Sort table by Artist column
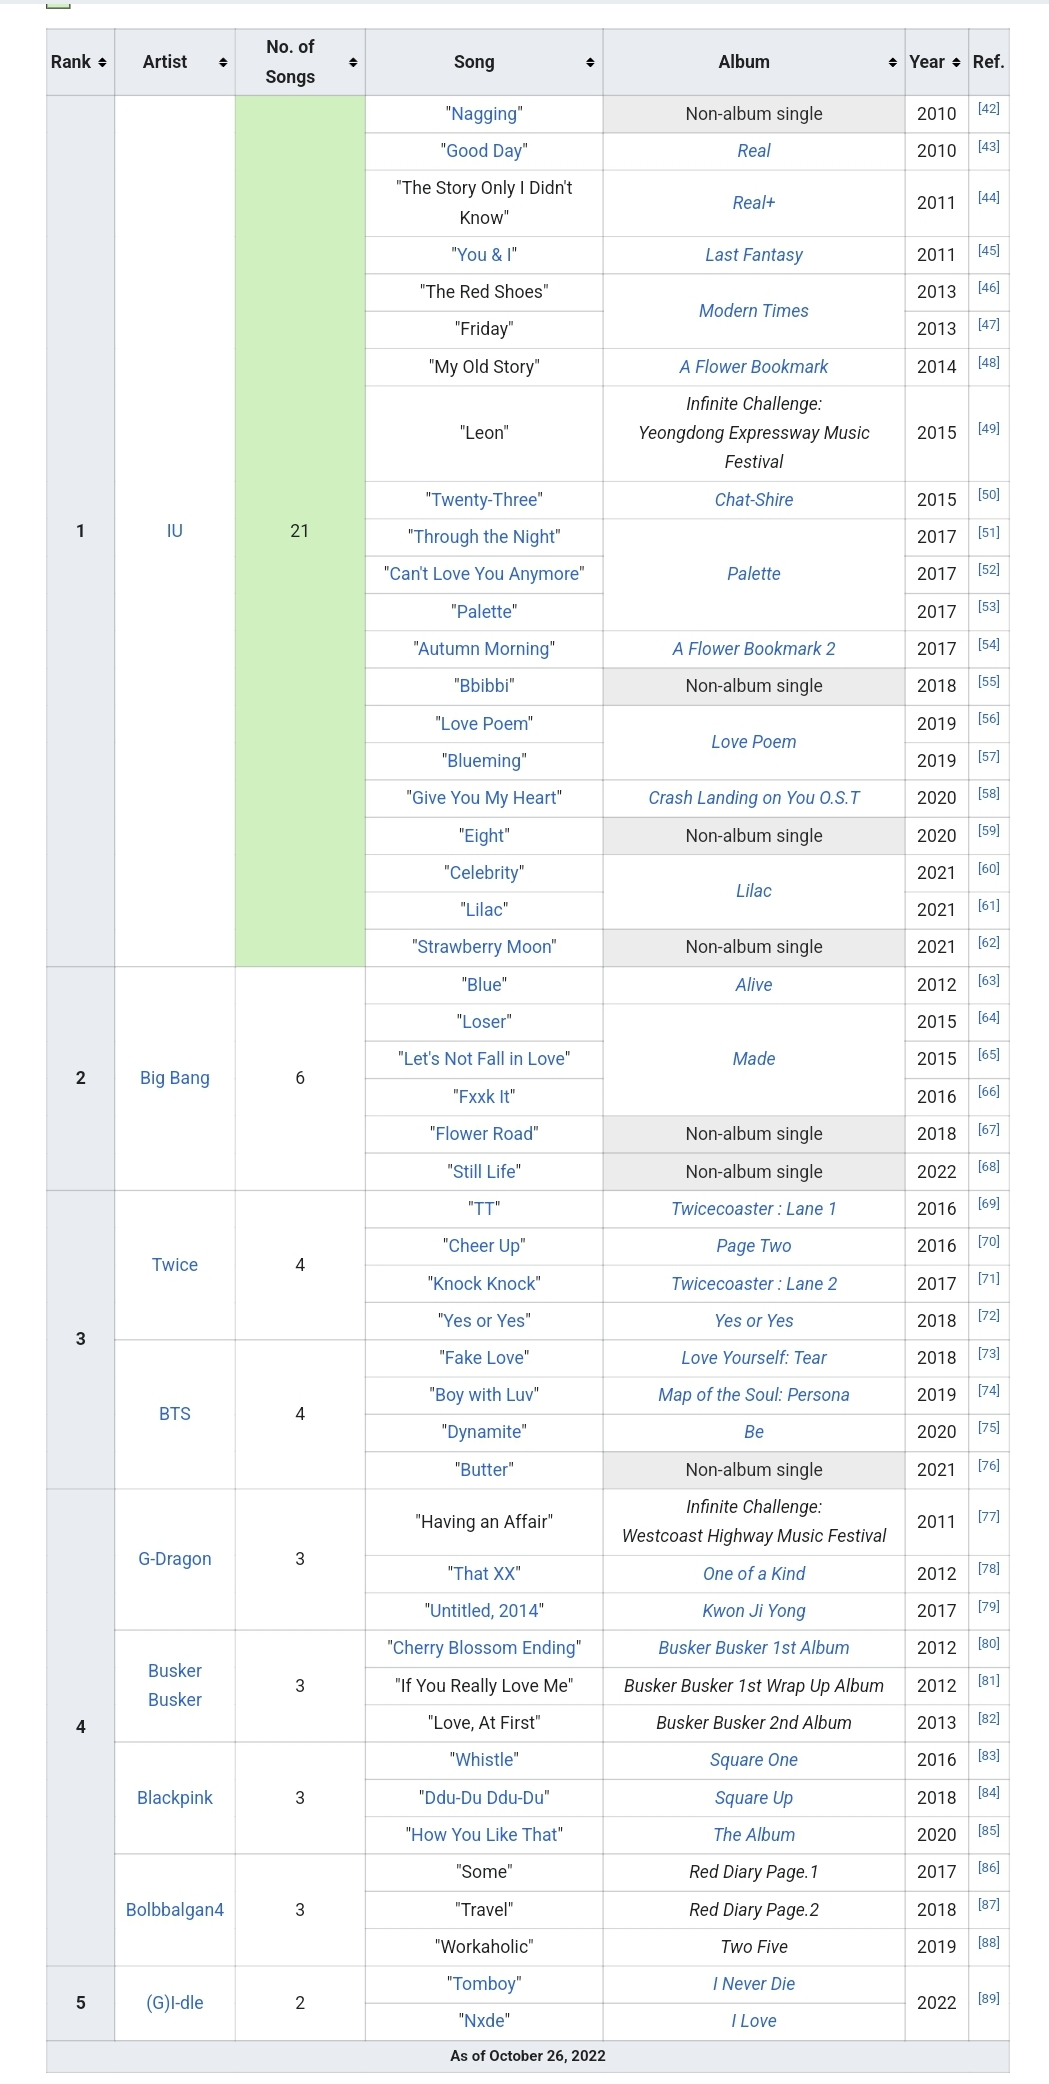This screenshot has height=2084, width=1049. [x=222, y=63]
